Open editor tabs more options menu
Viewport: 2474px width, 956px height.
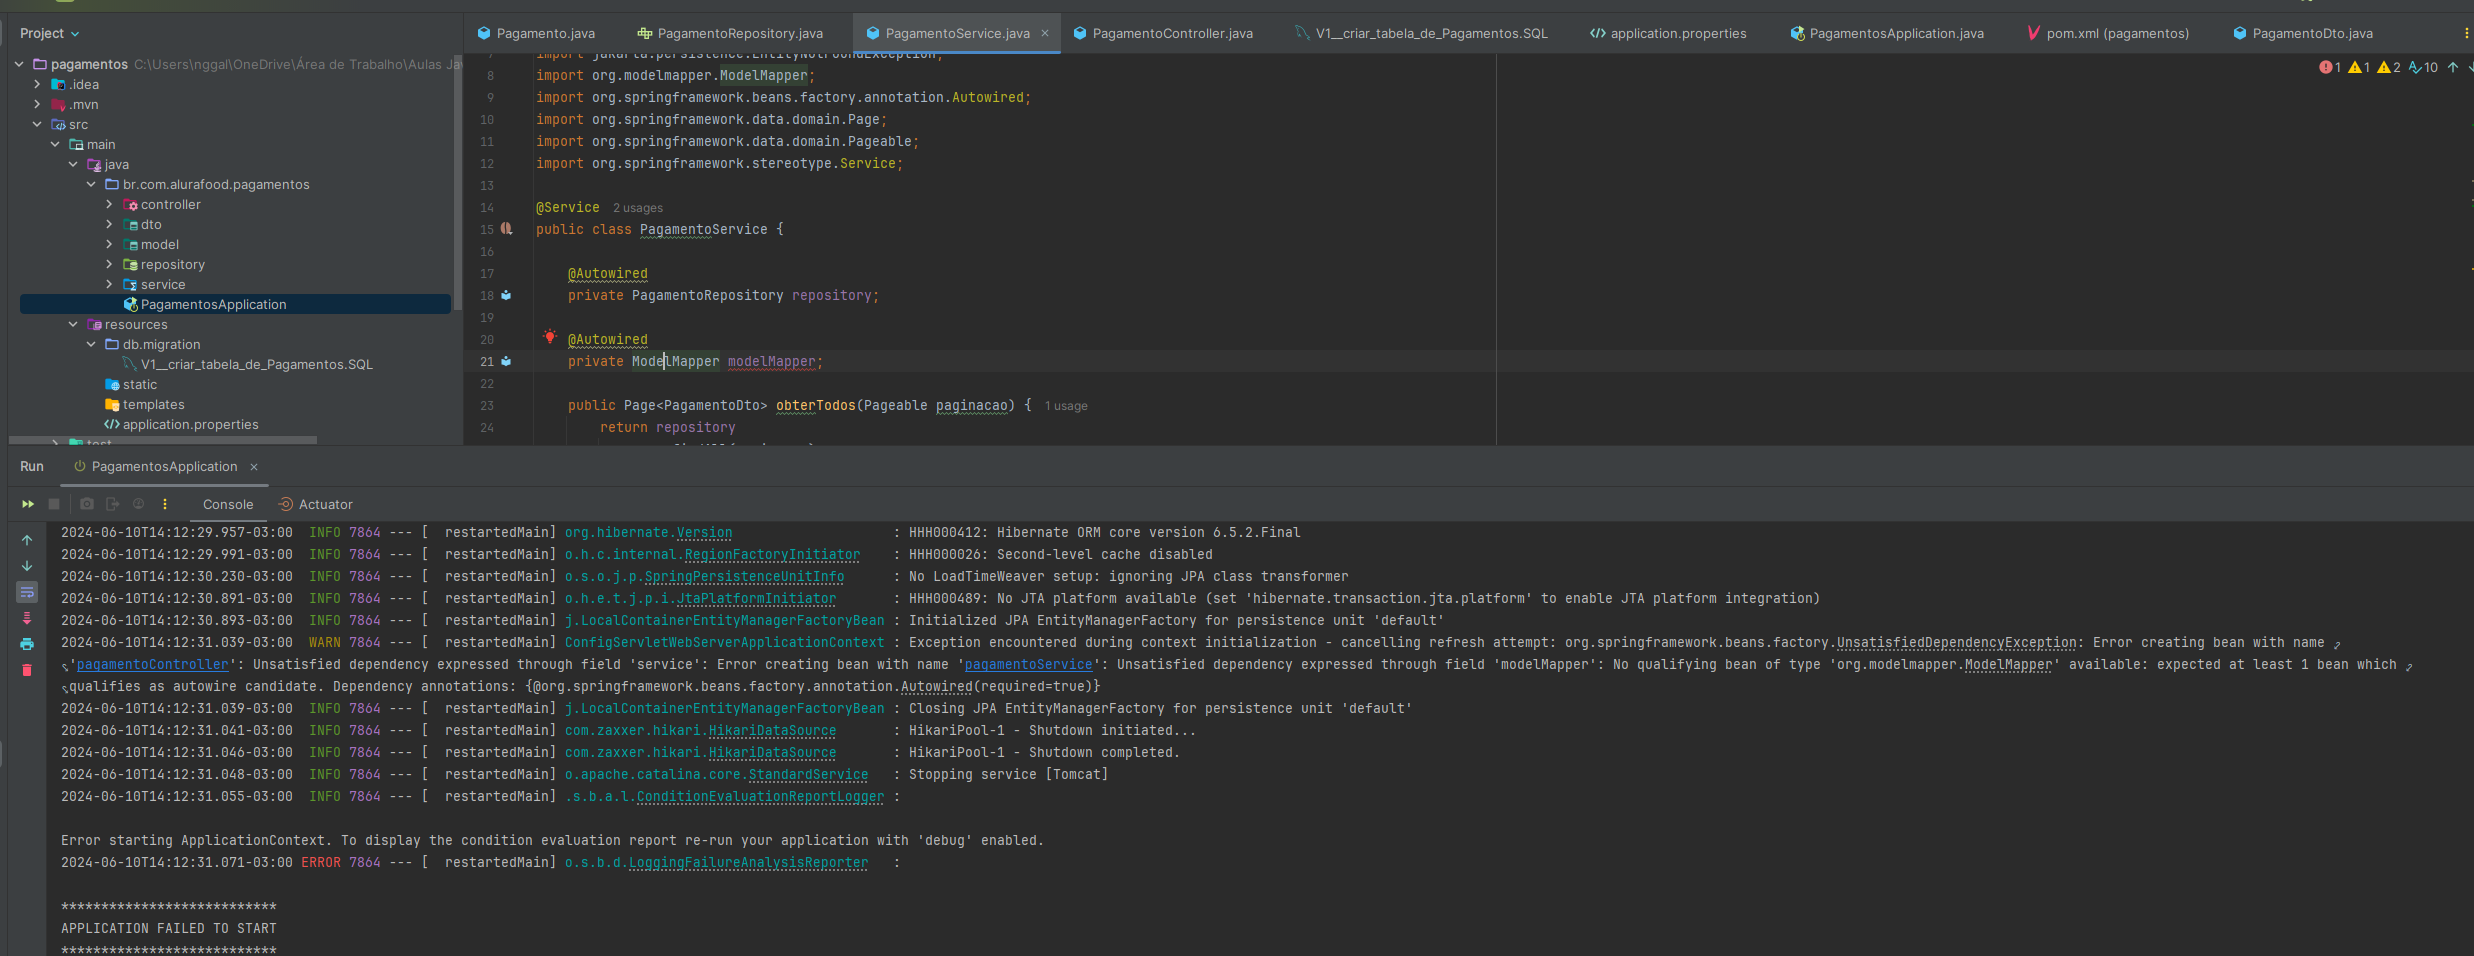[x=2467, y=33]
